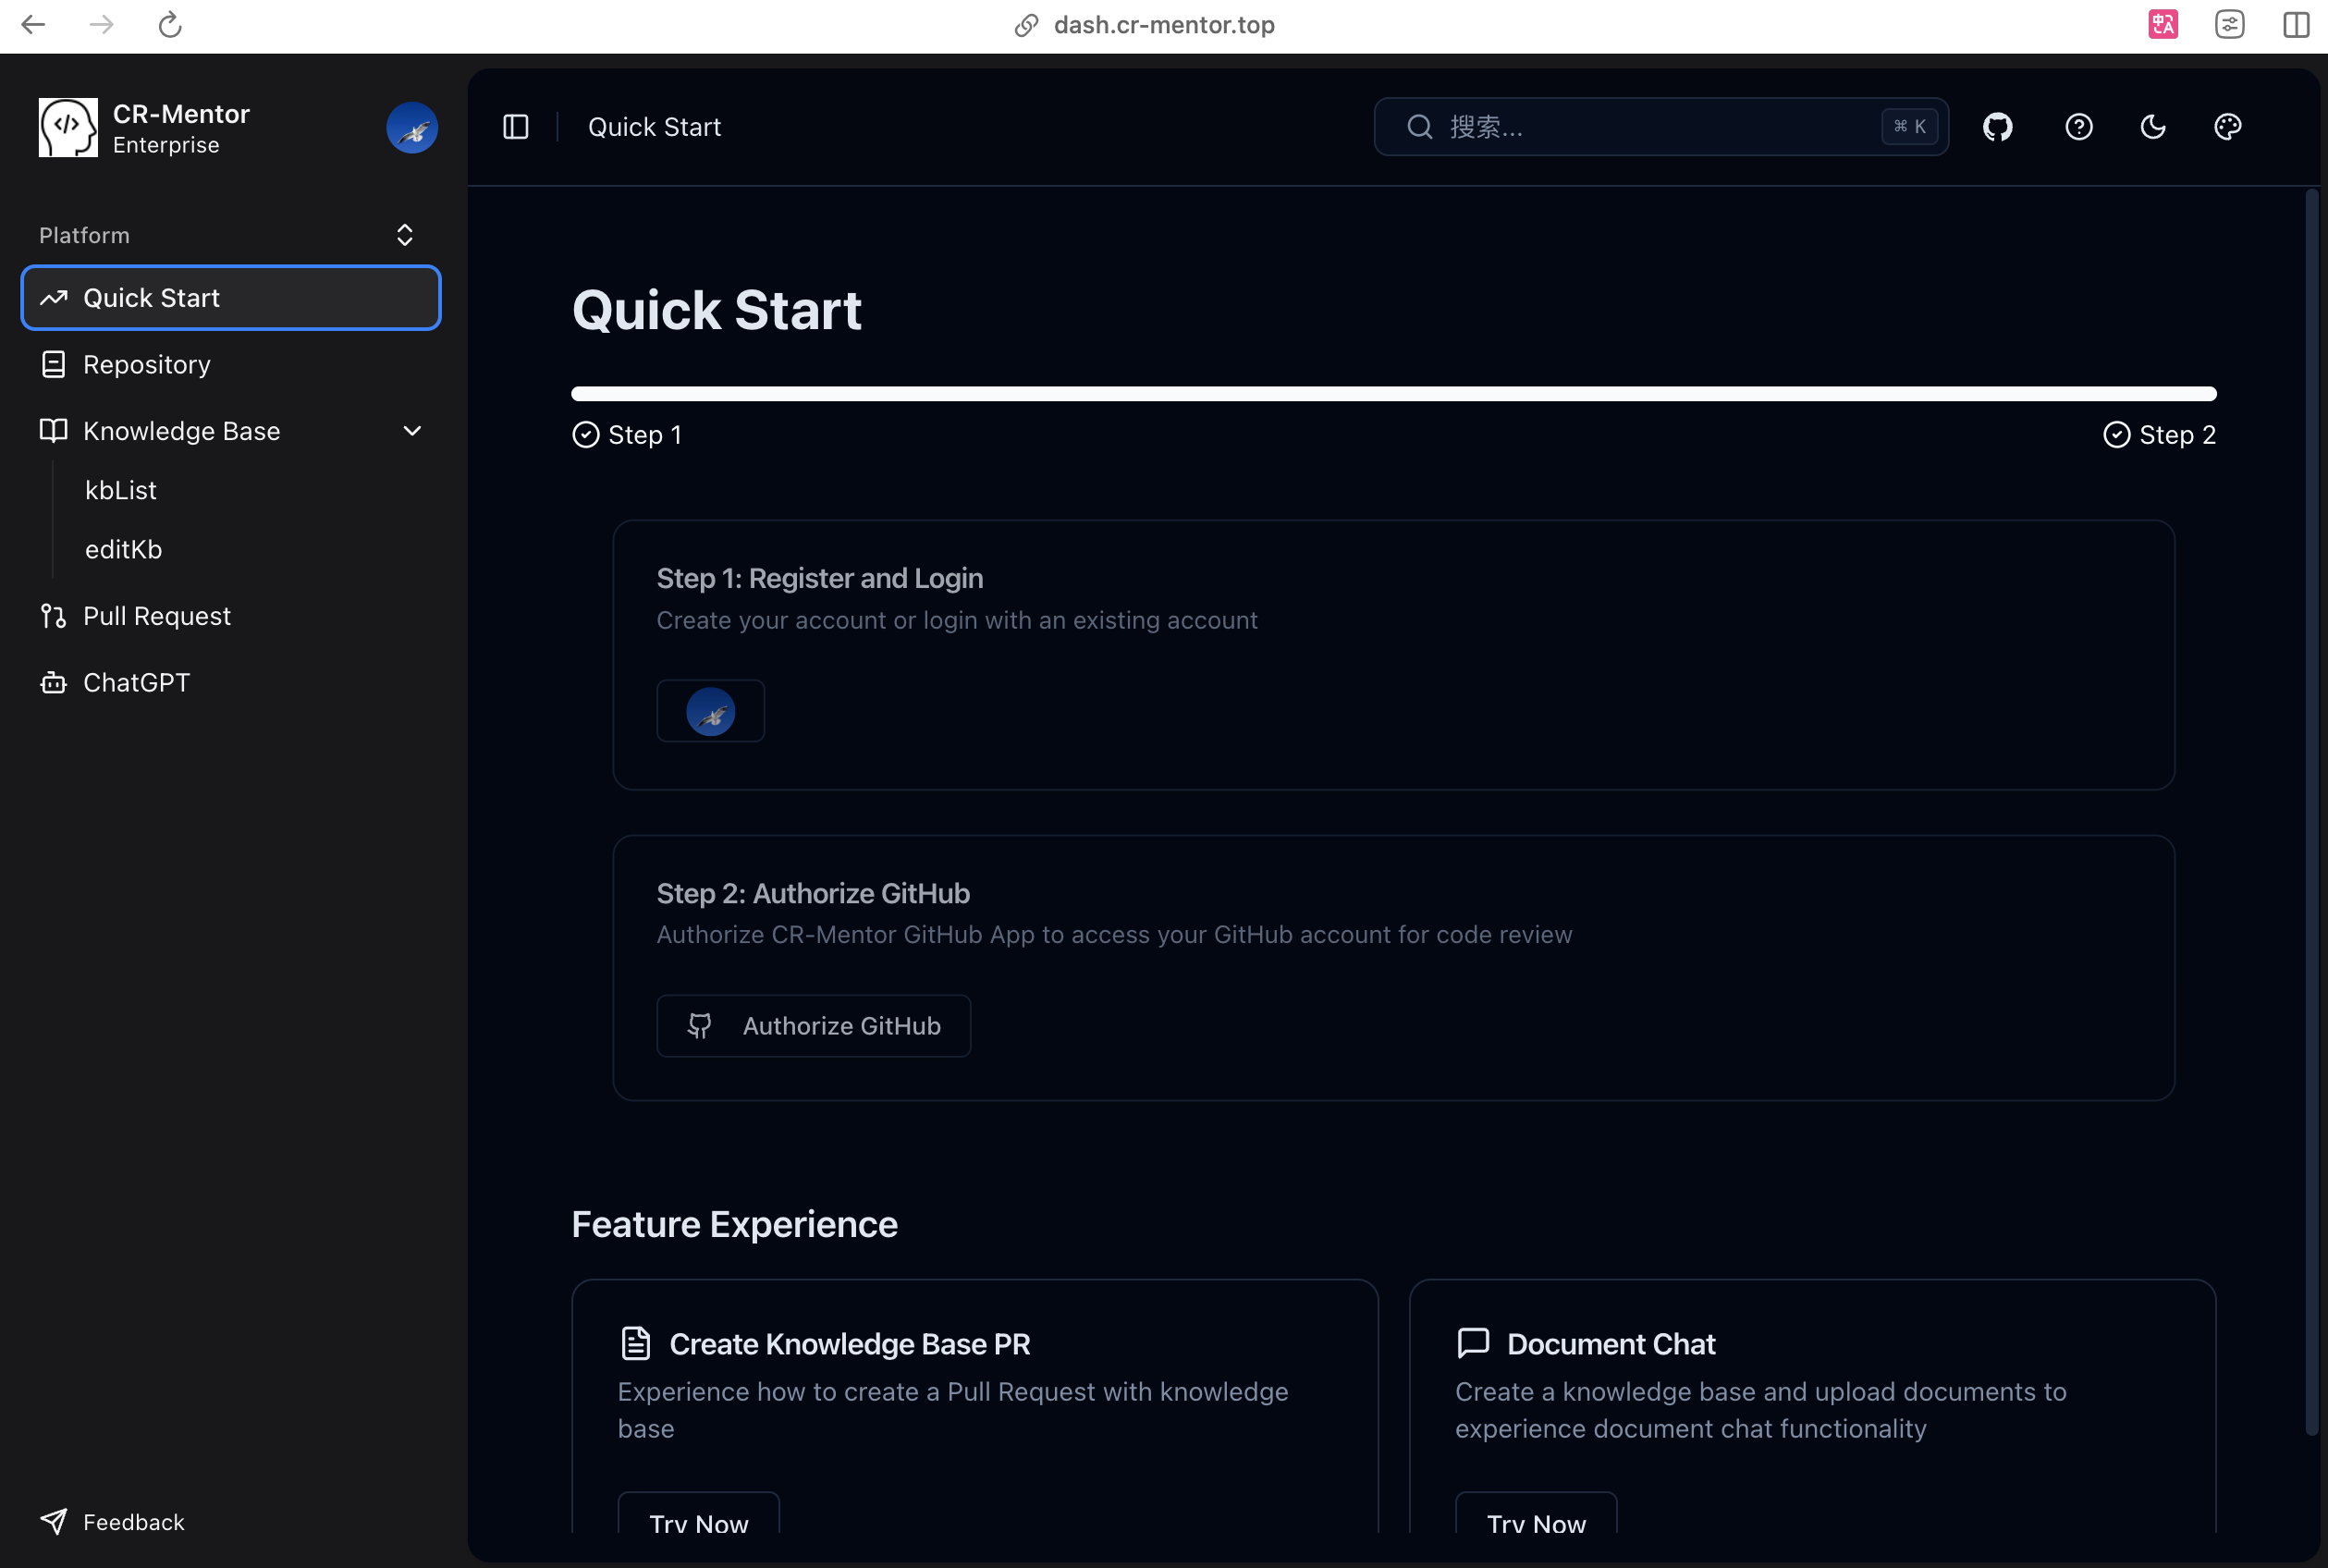This screenshot has width=2328, height=1568.
Task: Open the GitHub repository icon in header
Action: pyautogui.click(x=1996, y=126)
